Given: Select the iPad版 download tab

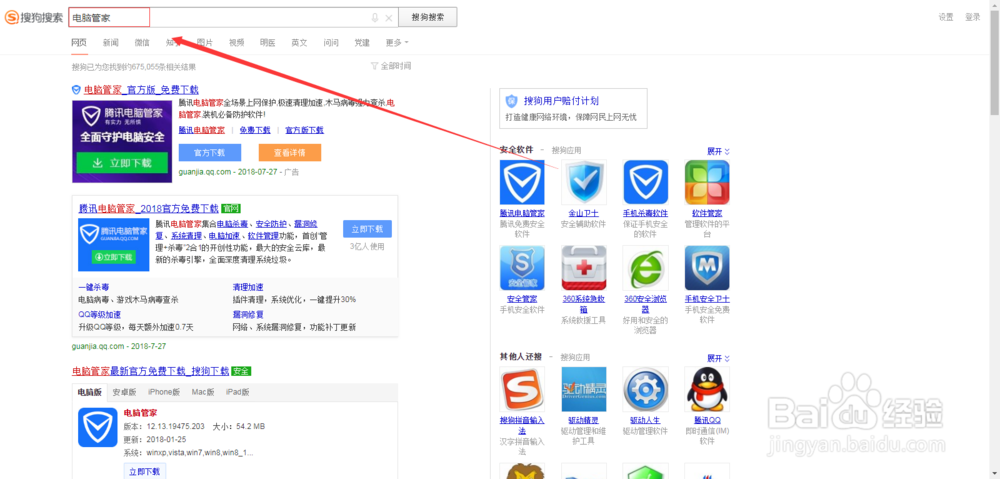Looking at the screenshot, I should click(x=237, y=392).
